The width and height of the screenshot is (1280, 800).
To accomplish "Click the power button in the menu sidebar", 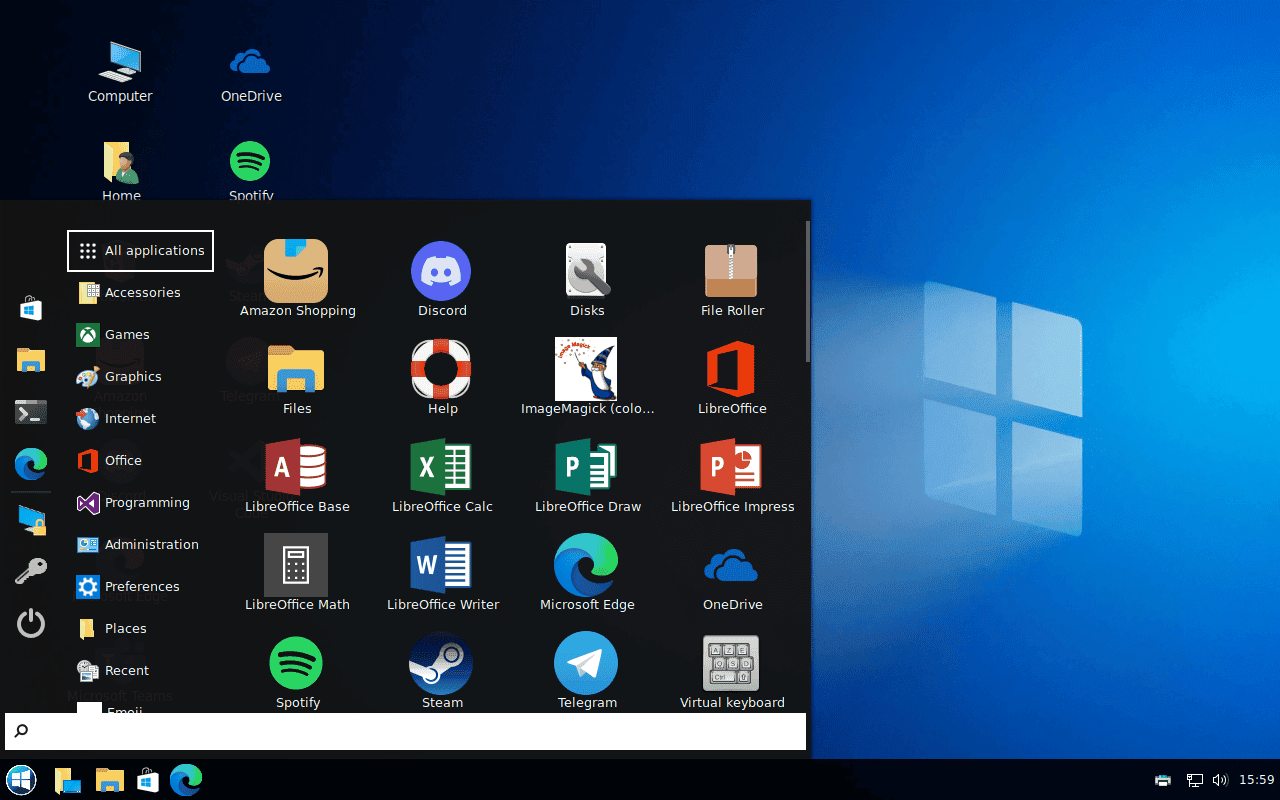I will (31, 624).
